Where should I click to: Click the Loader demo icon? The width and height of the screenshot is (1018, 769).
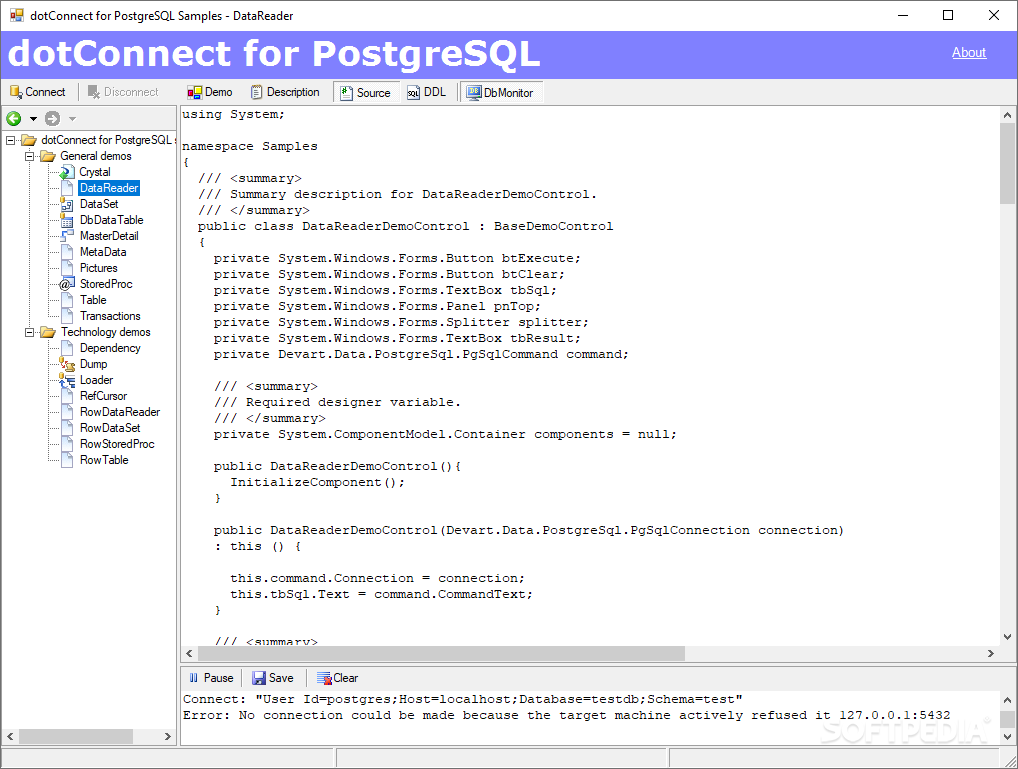tap(67, 380)
